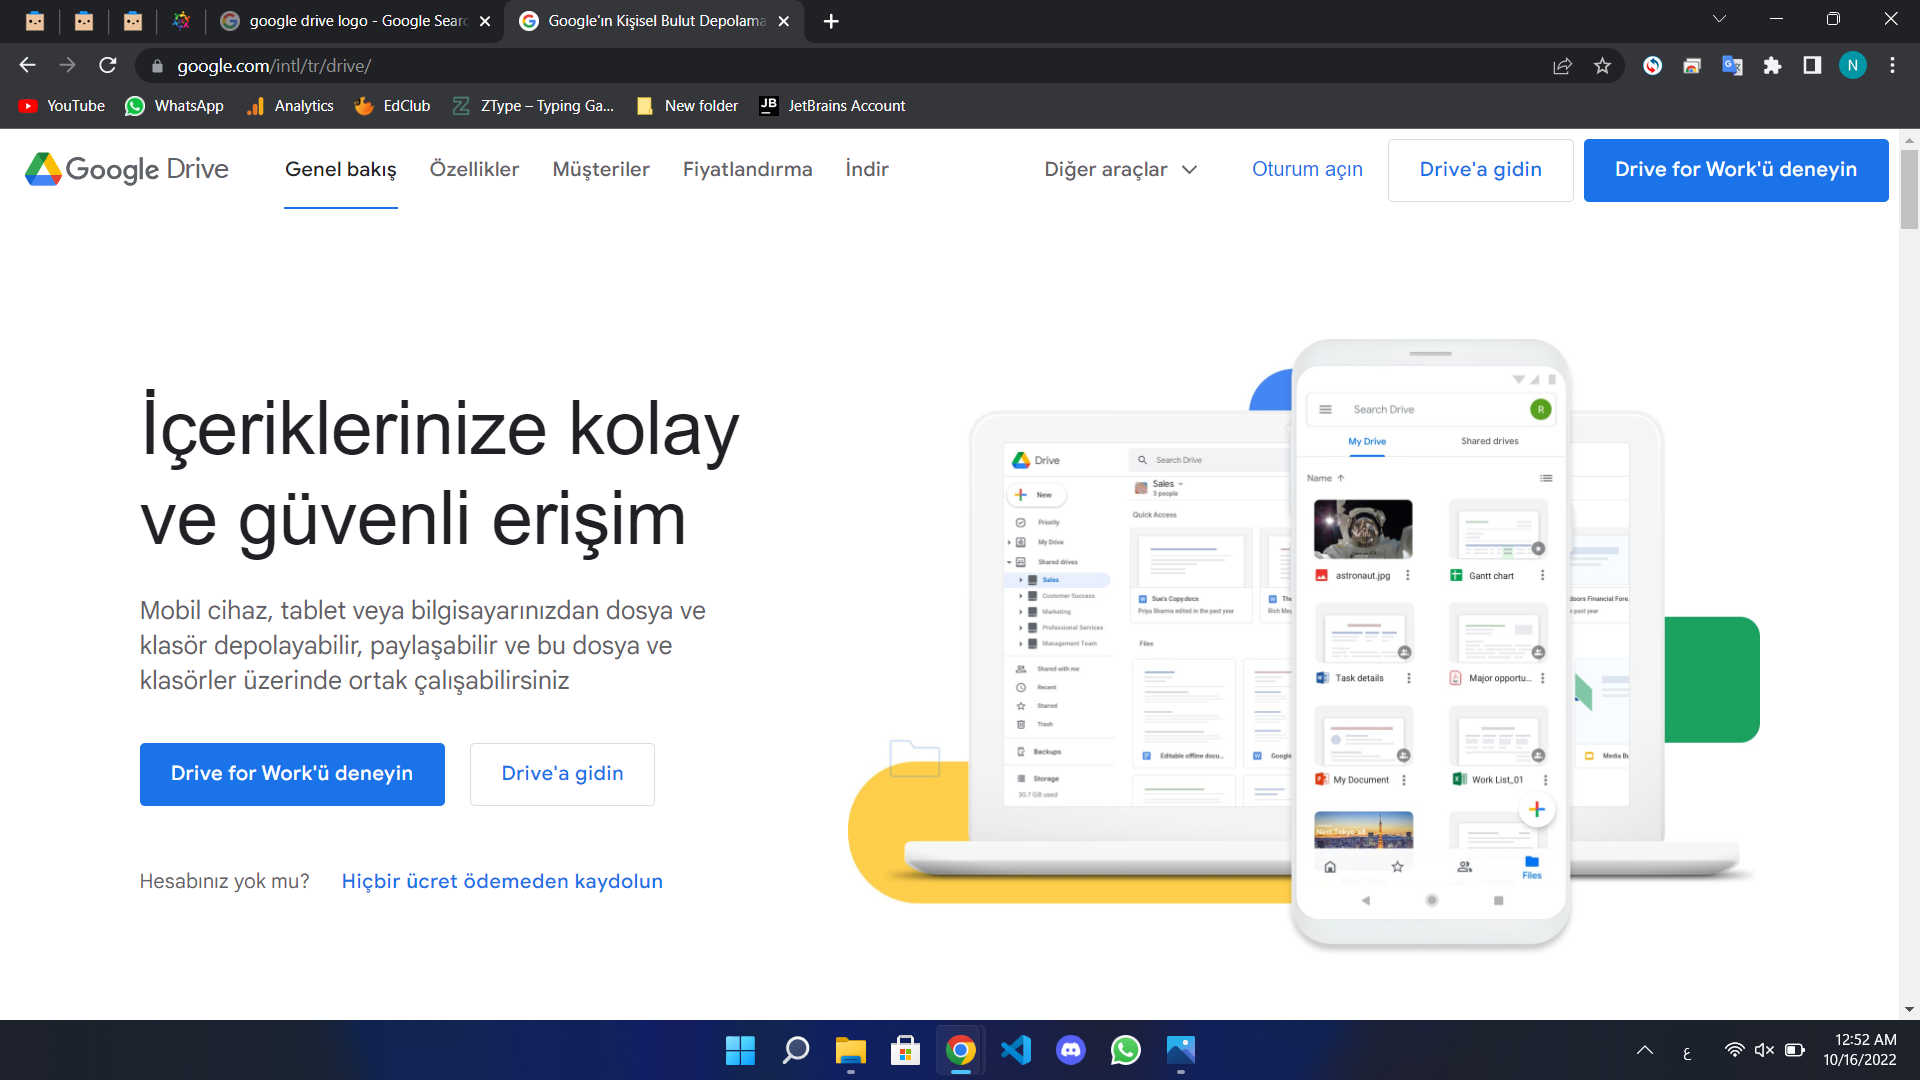Open the Chrome three-dot menu
Image resolution: width=1920 pixels, height=1080 pixels.
pyautogui.click(x=1892, y=66)
